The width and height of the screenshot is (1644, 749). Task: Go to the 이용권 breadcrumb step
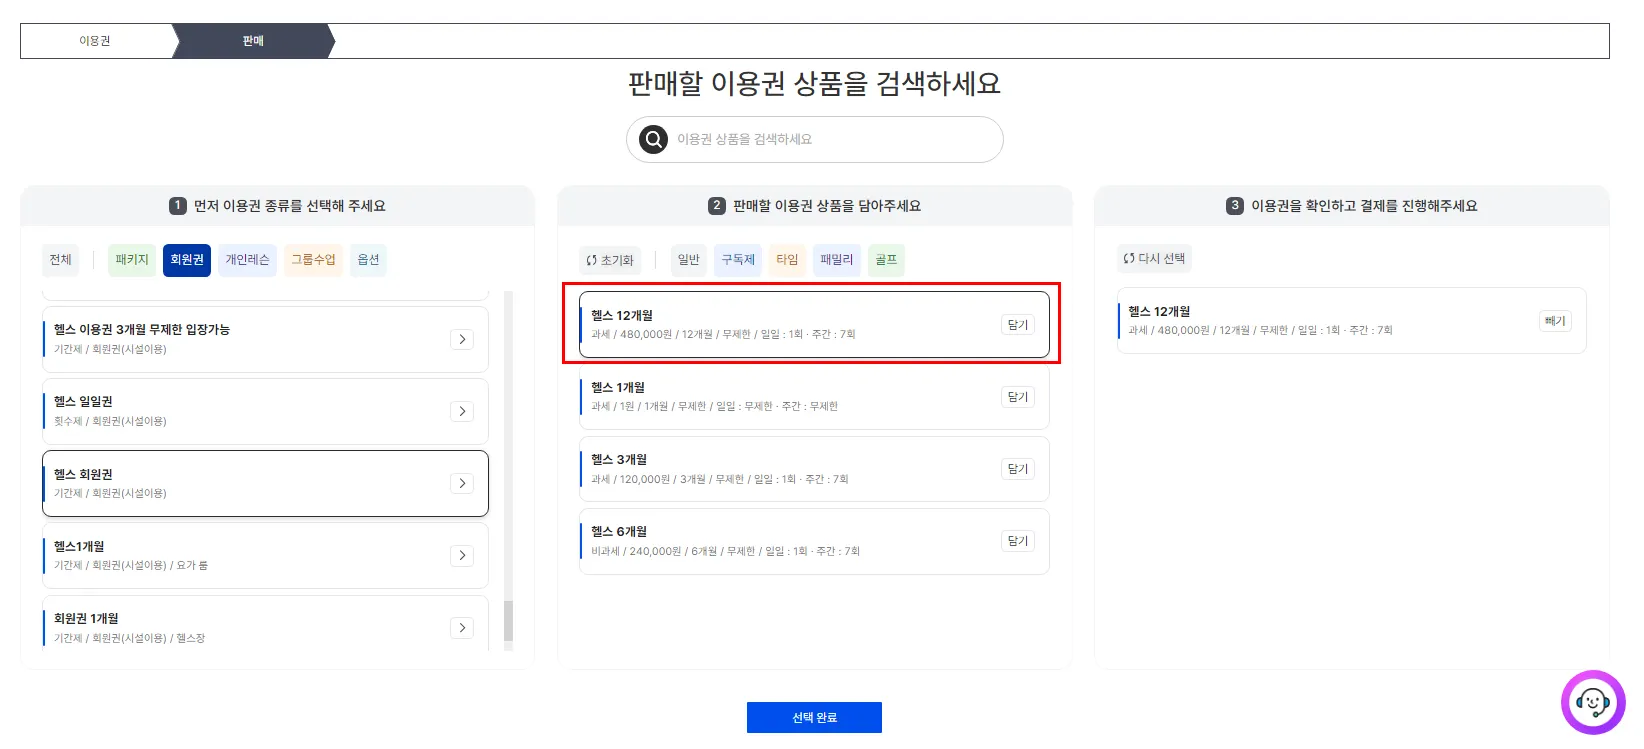[x=95, y=41]
